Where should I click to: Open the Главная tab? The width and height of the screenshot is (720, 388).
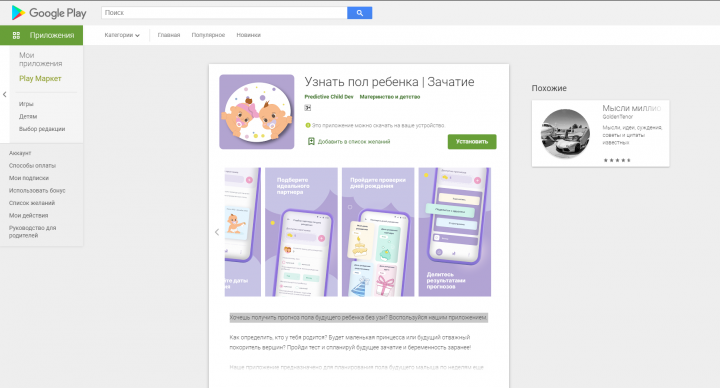[x=169, y=35]
